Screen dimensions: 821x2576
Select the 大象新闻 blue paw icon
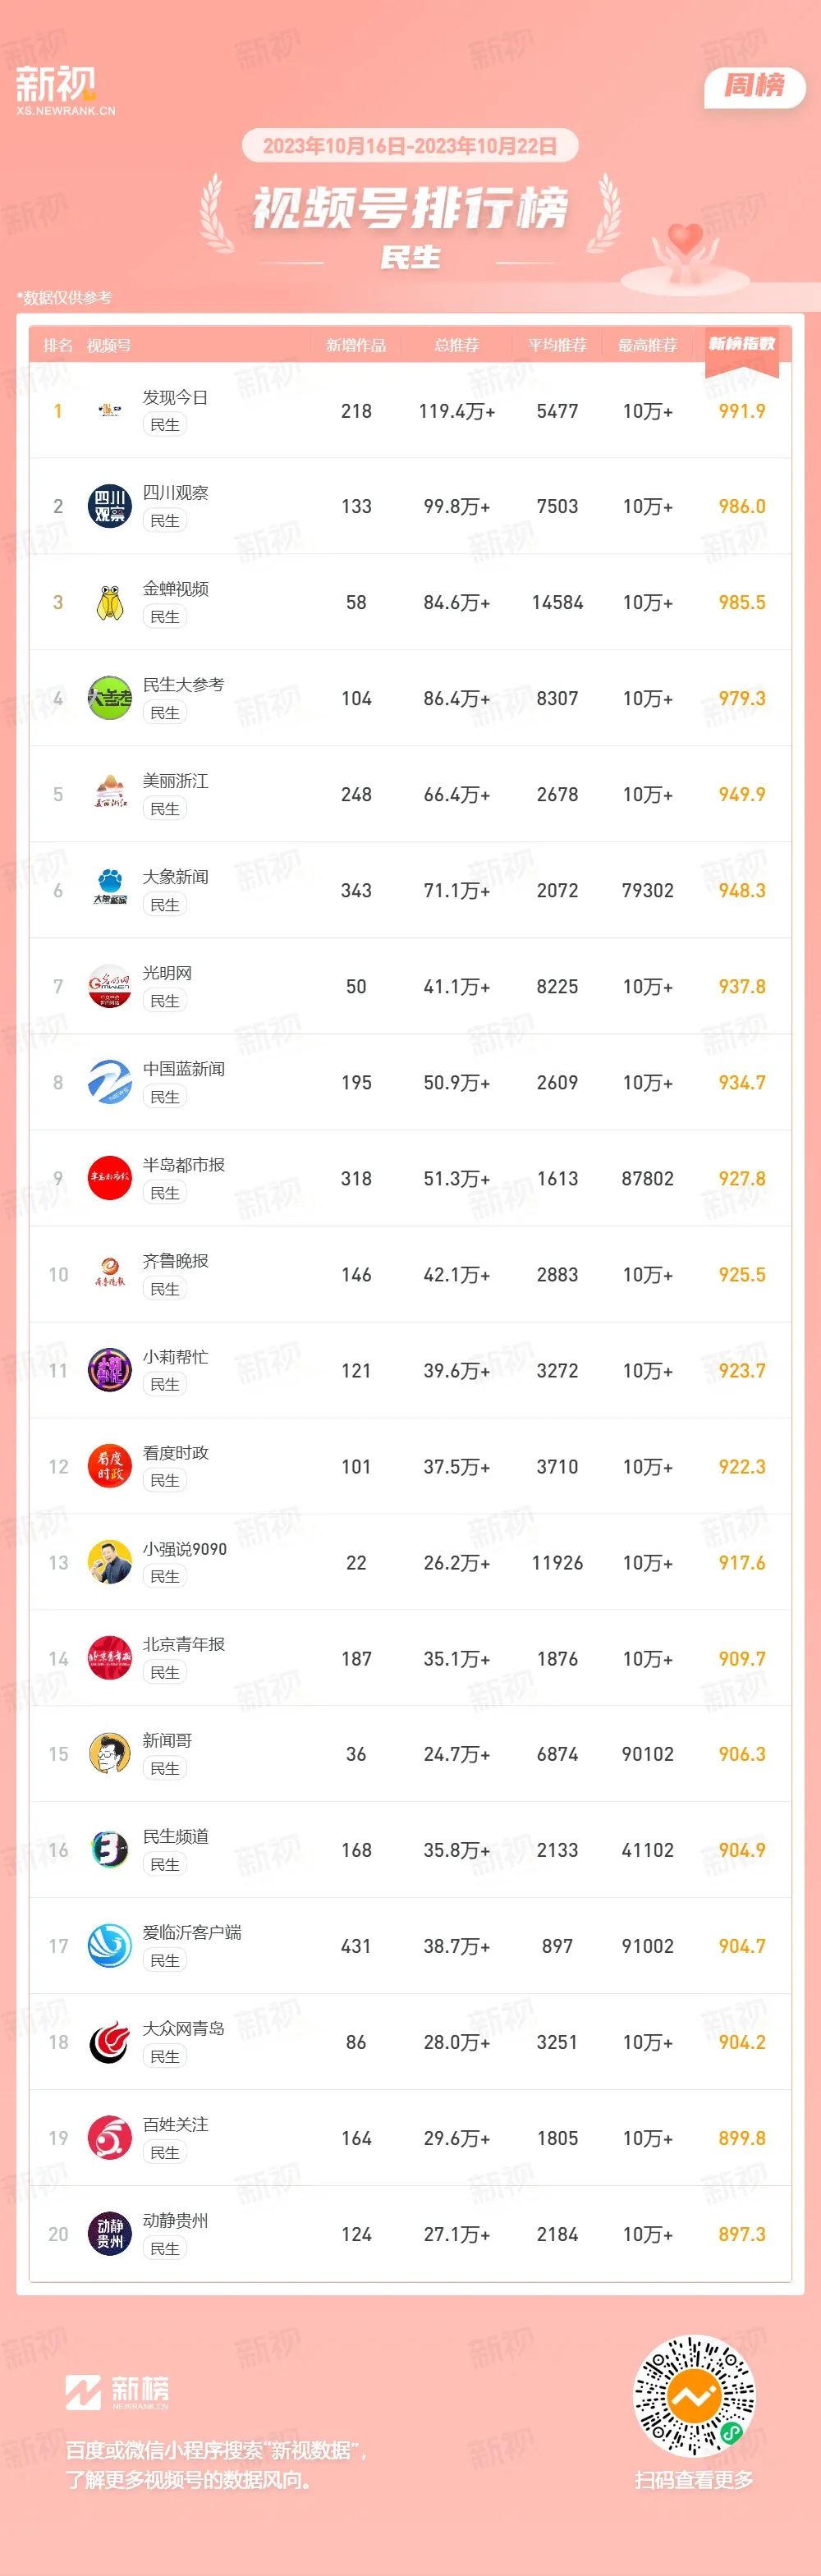110,890
